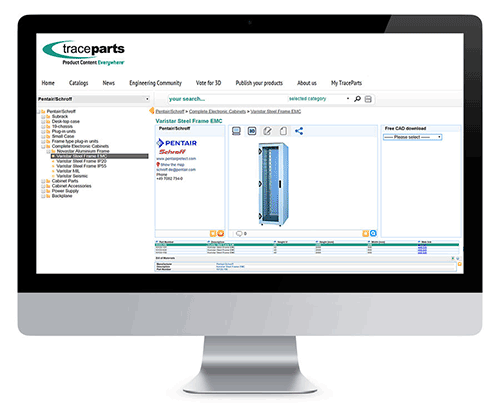Open the selected category dropdown

point(319,99)
